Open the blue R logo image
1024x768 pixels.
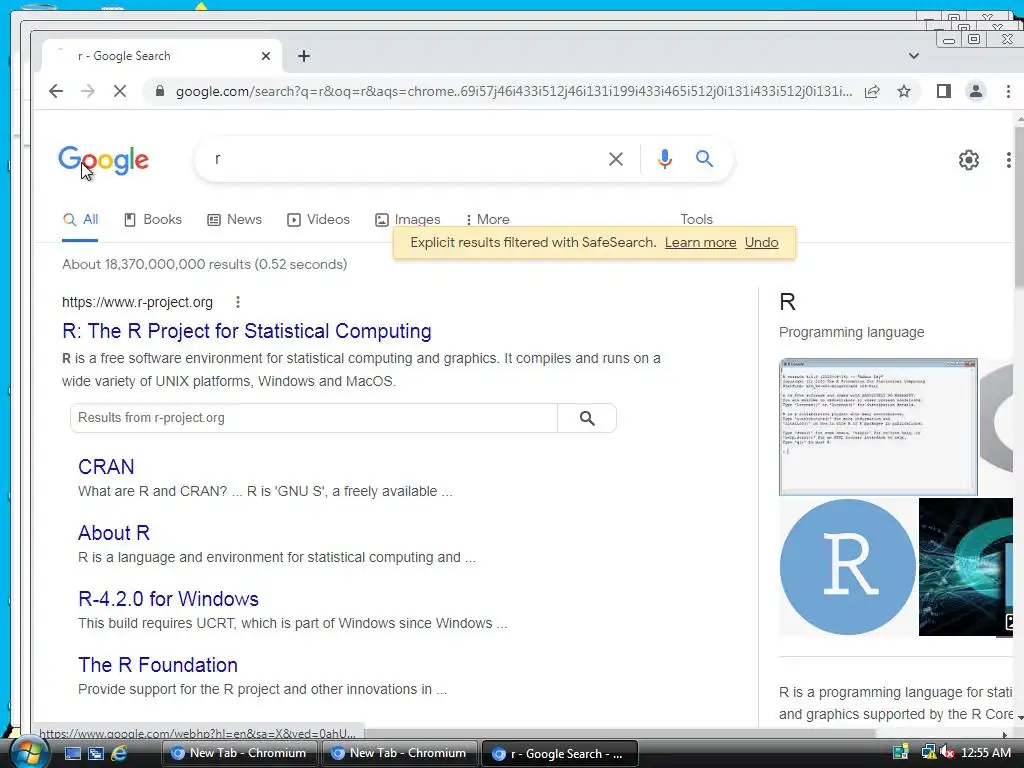pos(848,567)
